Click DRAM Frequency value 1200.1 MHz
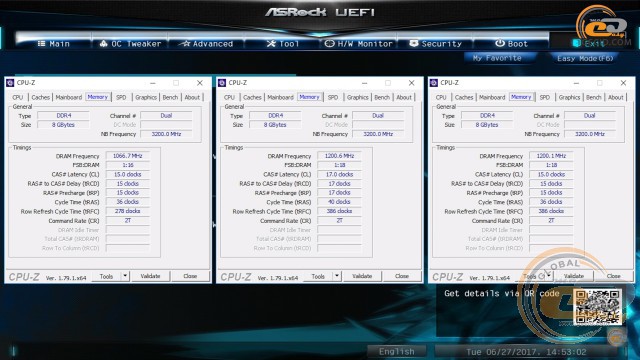The height and width of the screenshot is (360, 640). click(551, 156)
